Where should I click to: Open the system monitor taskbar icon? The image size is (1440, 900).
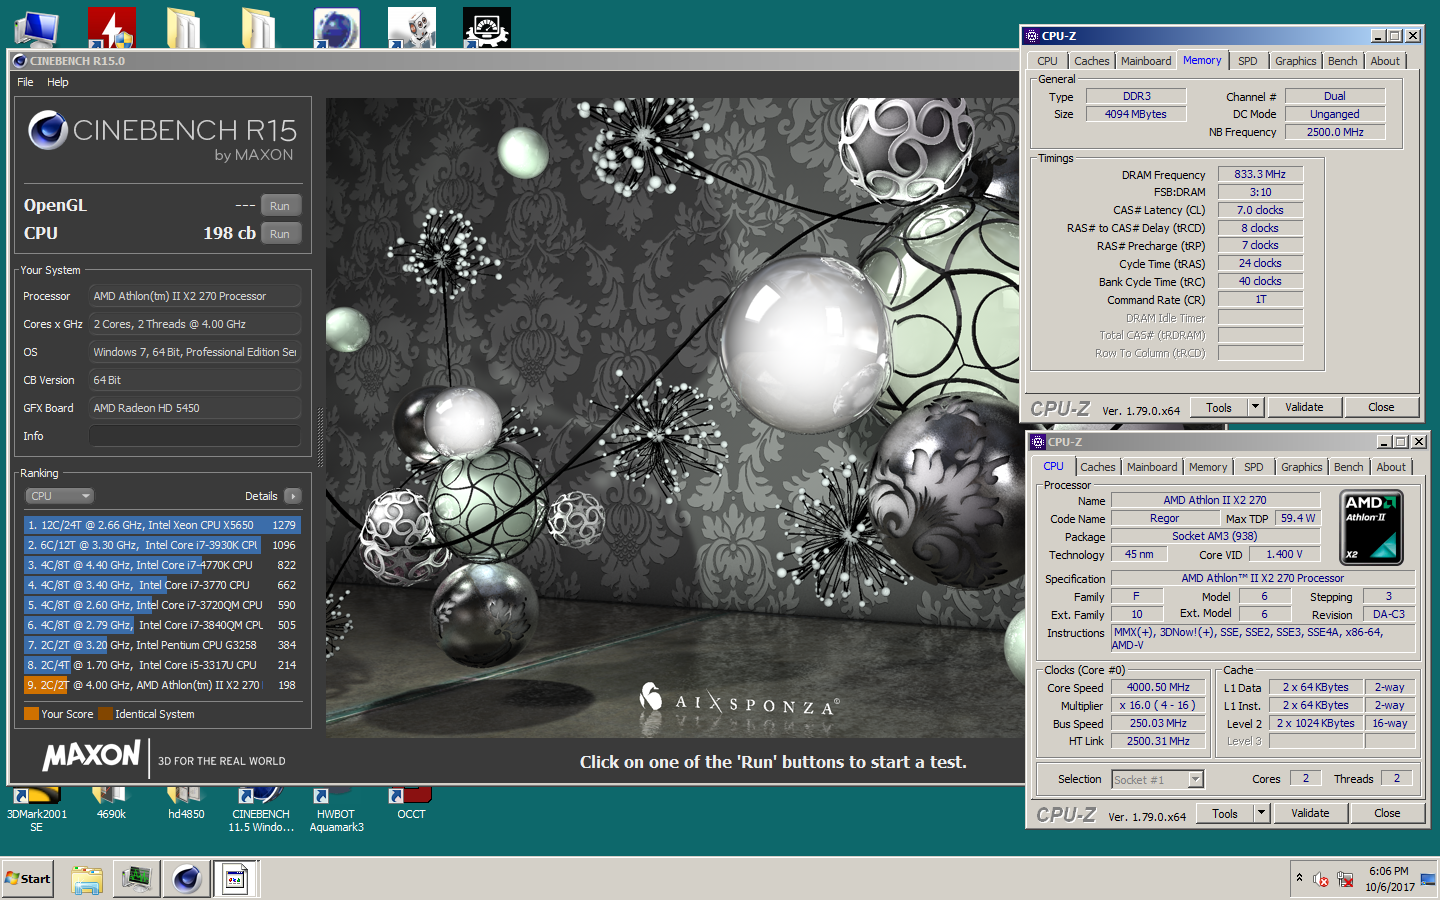(136, 879)
